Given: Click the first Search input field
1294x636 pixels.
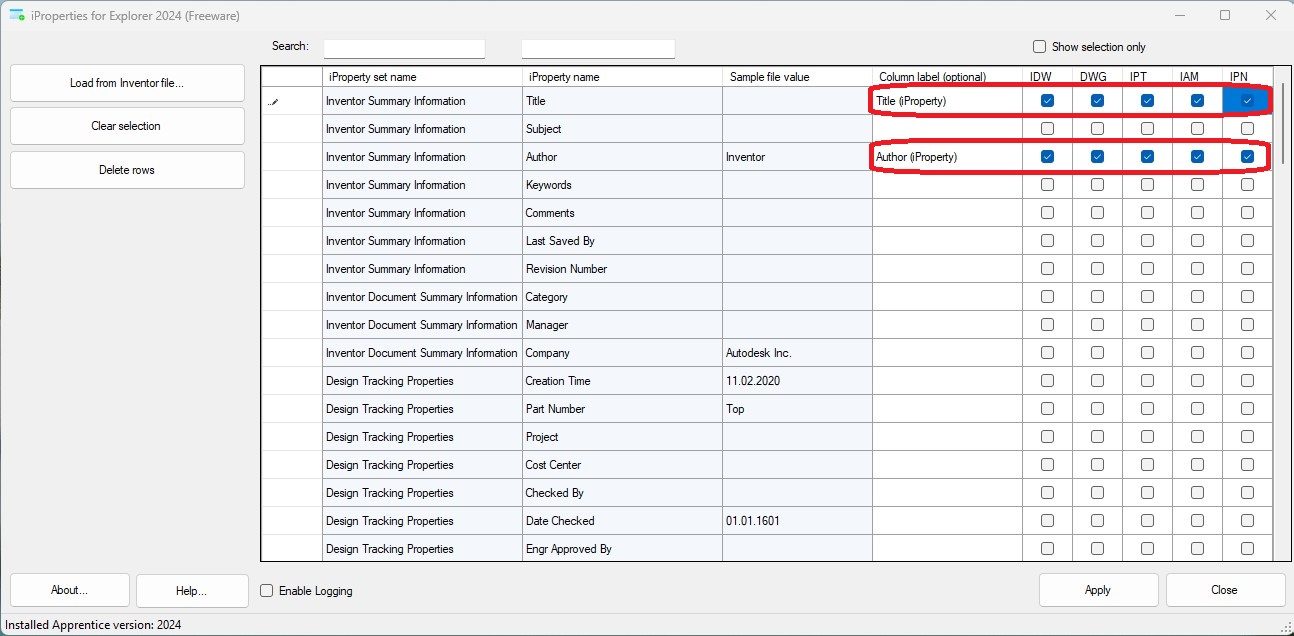Looking at the screenshot, I should click(404, 49).
